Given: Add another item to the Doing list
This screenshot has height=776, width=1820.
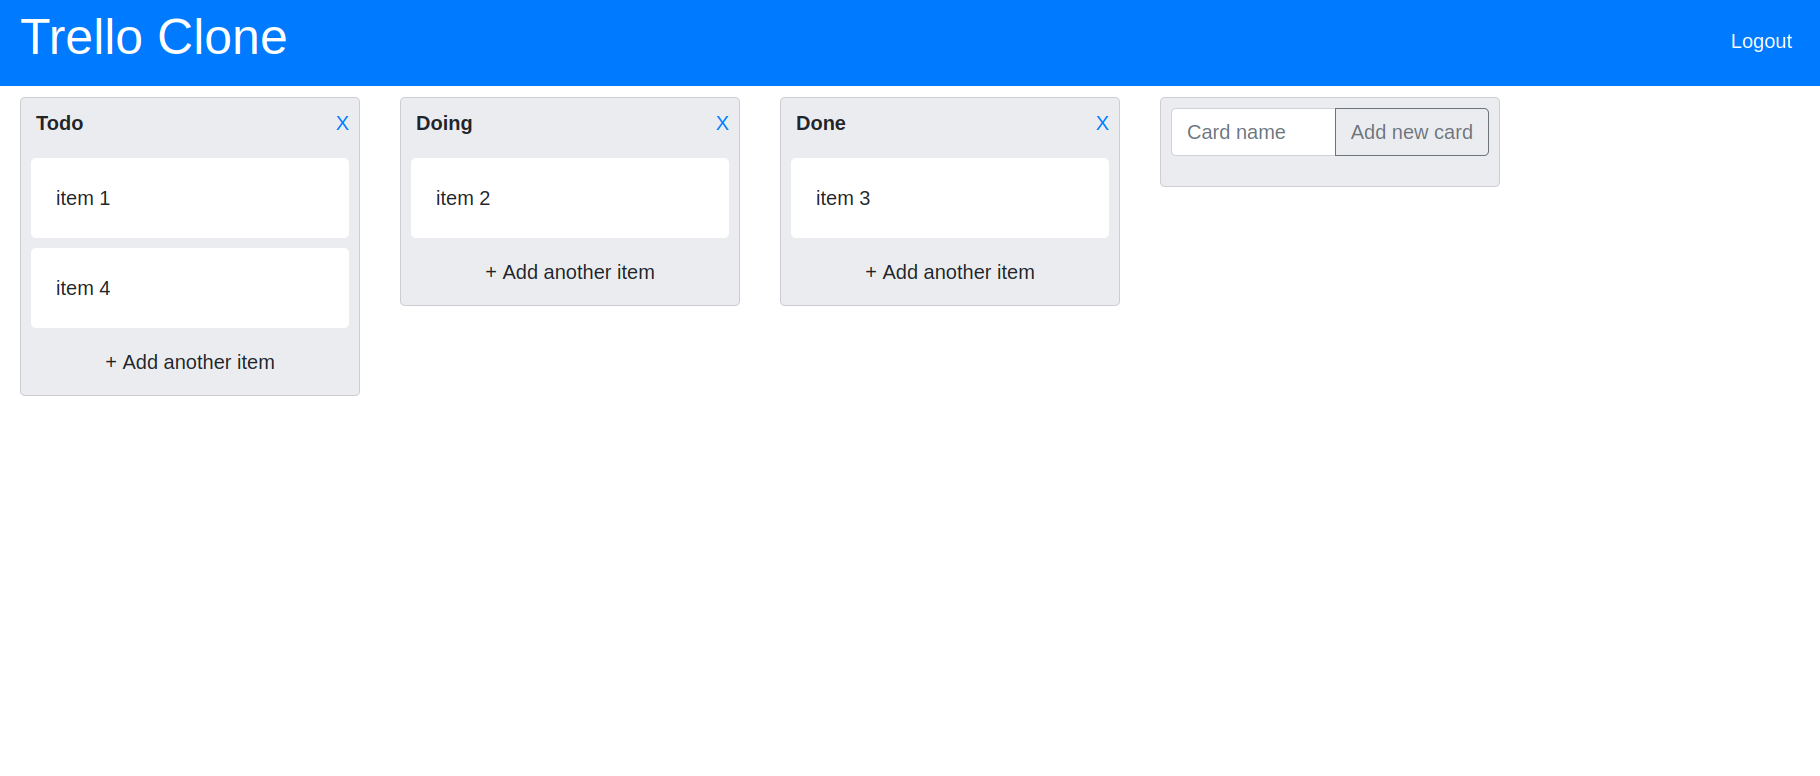Looking at the screenshot, I should pyautogui.click(x=570, y=272).
